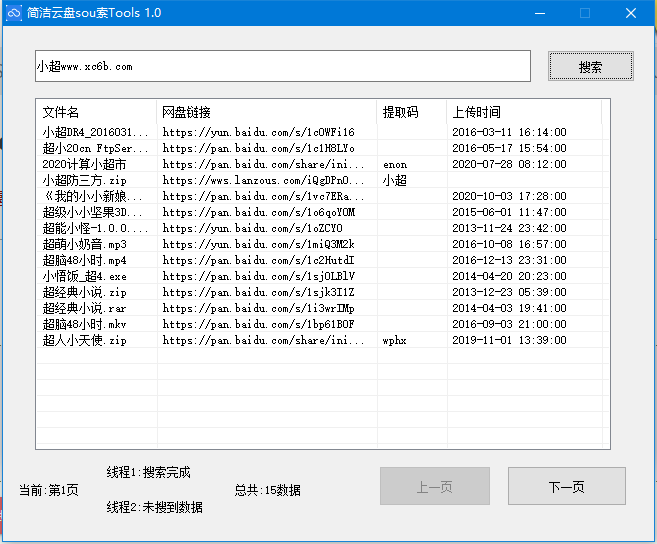Image resolution: width=657 pixels, height=544 pixels.
Task: Select file 2020计算小超市
Action: pos(84,164)
